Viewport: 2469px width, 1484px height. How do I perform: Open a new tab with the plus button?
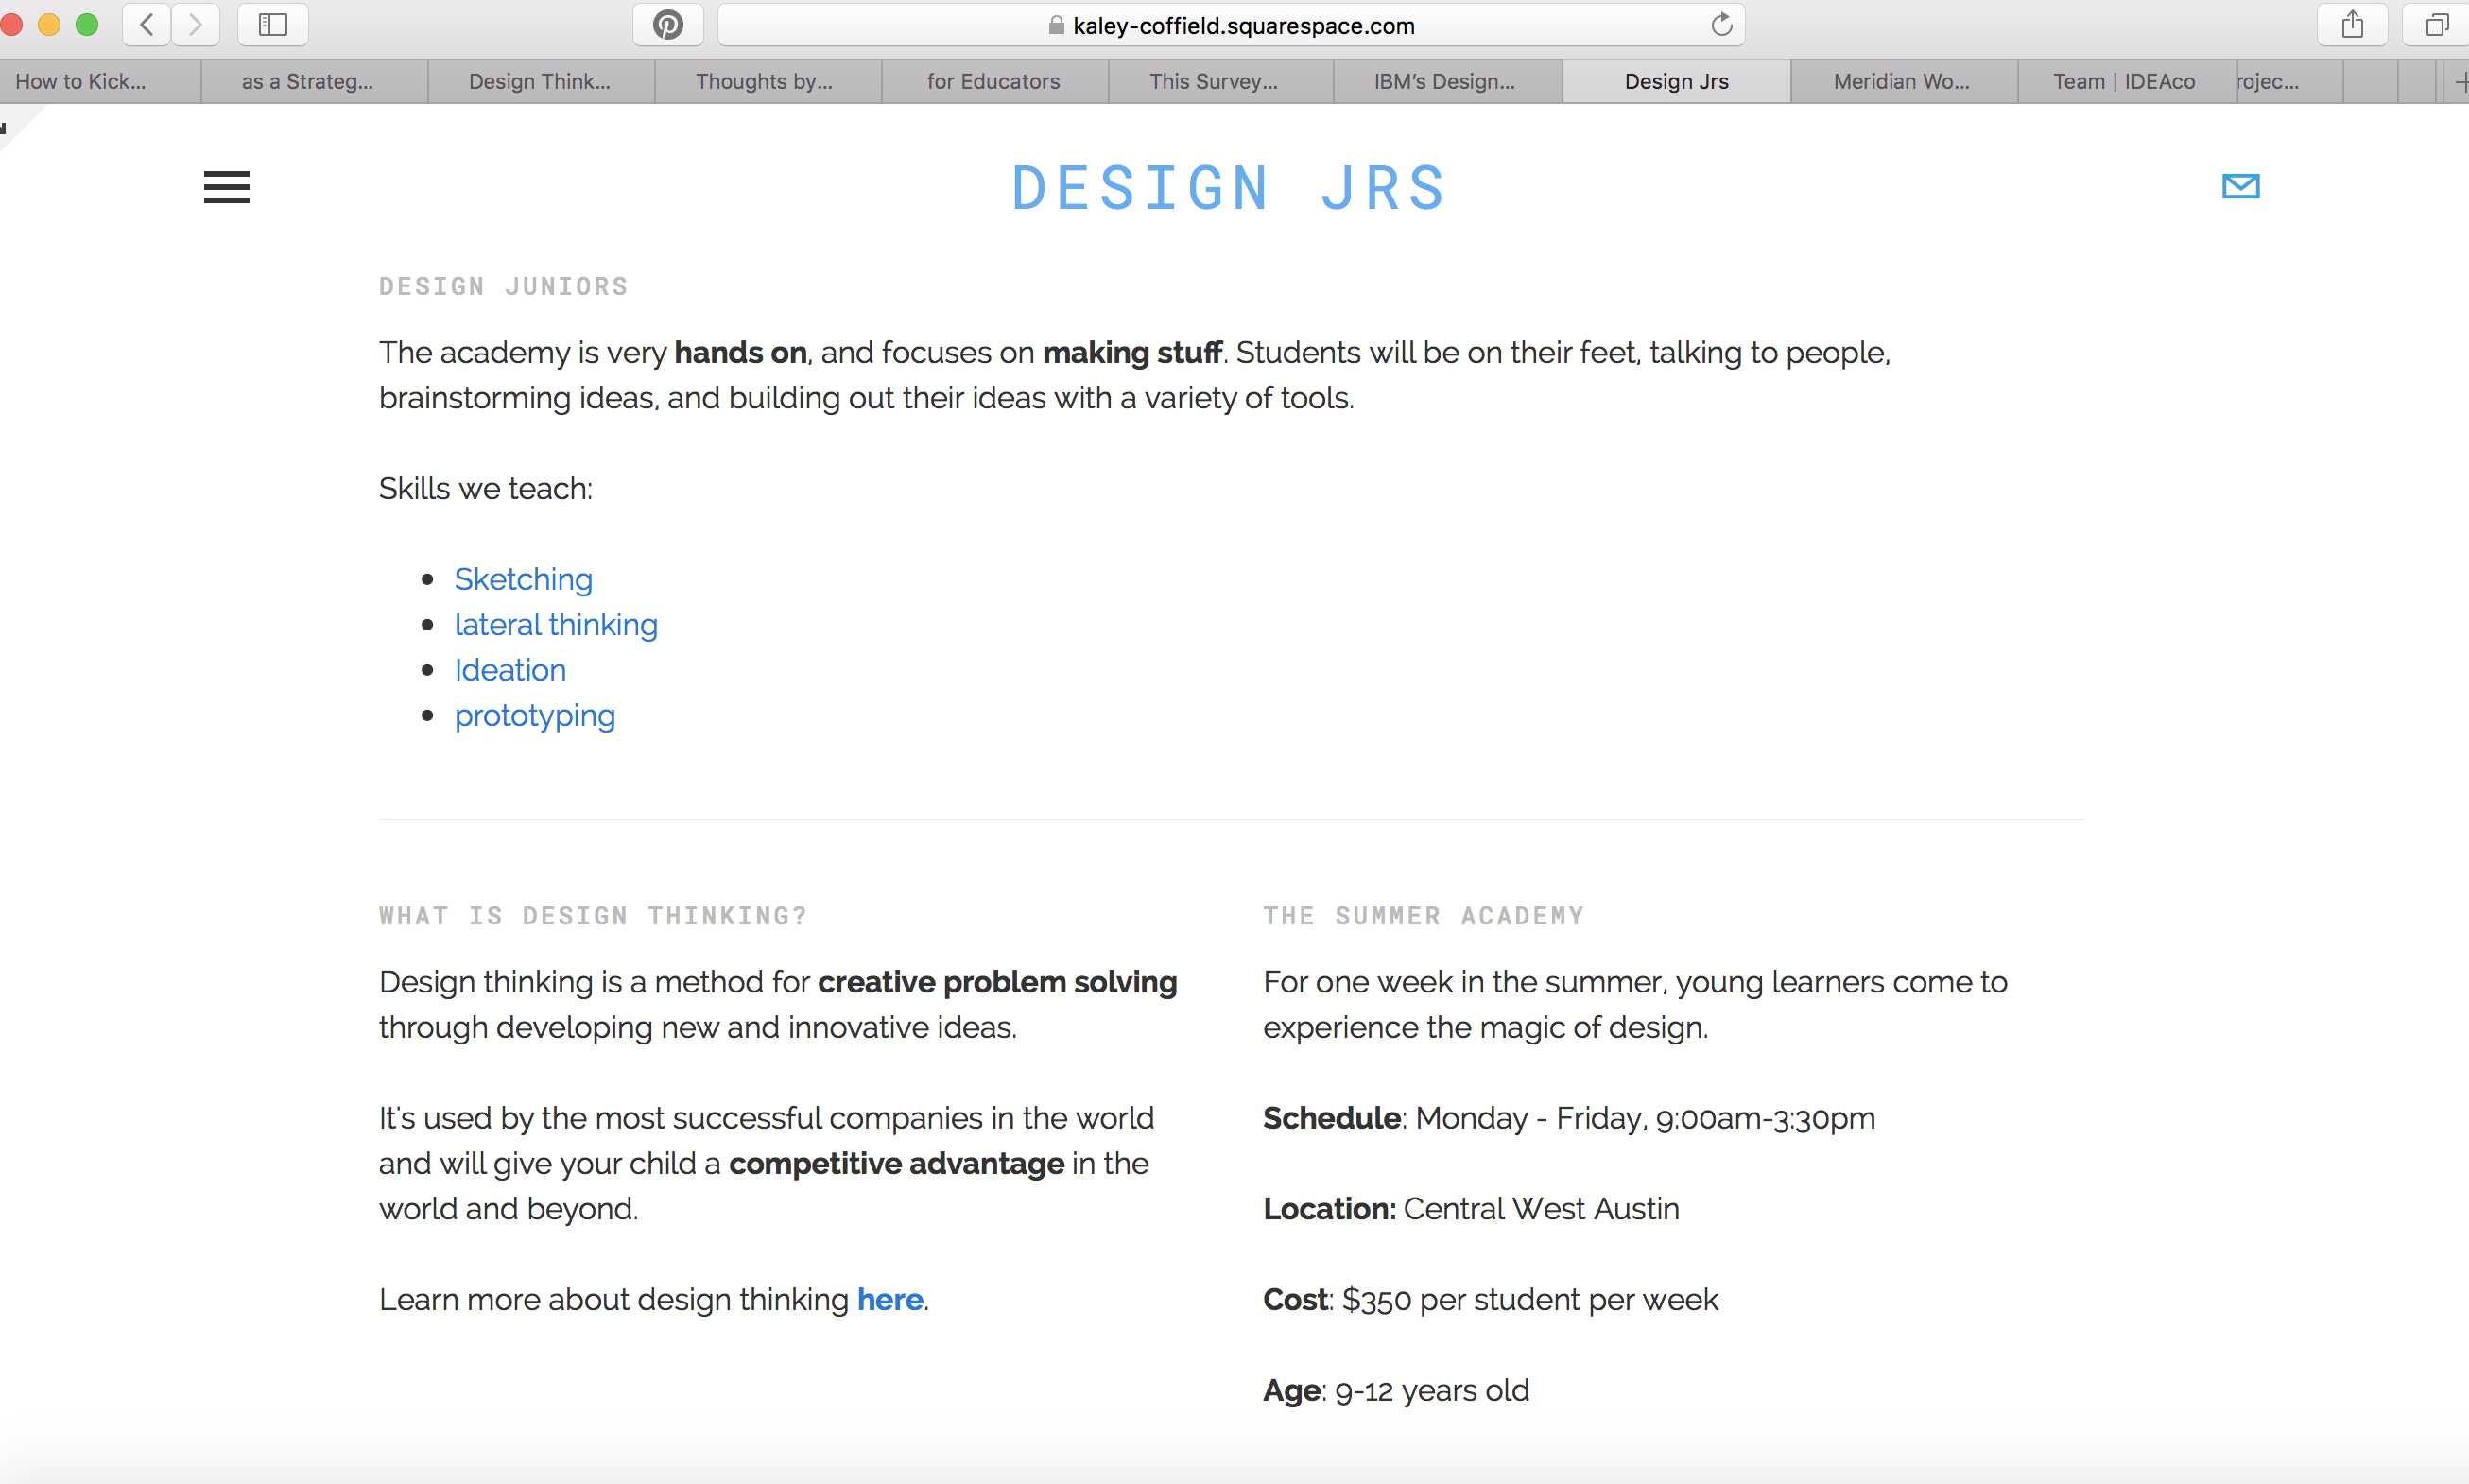[x=2459, y=82]
